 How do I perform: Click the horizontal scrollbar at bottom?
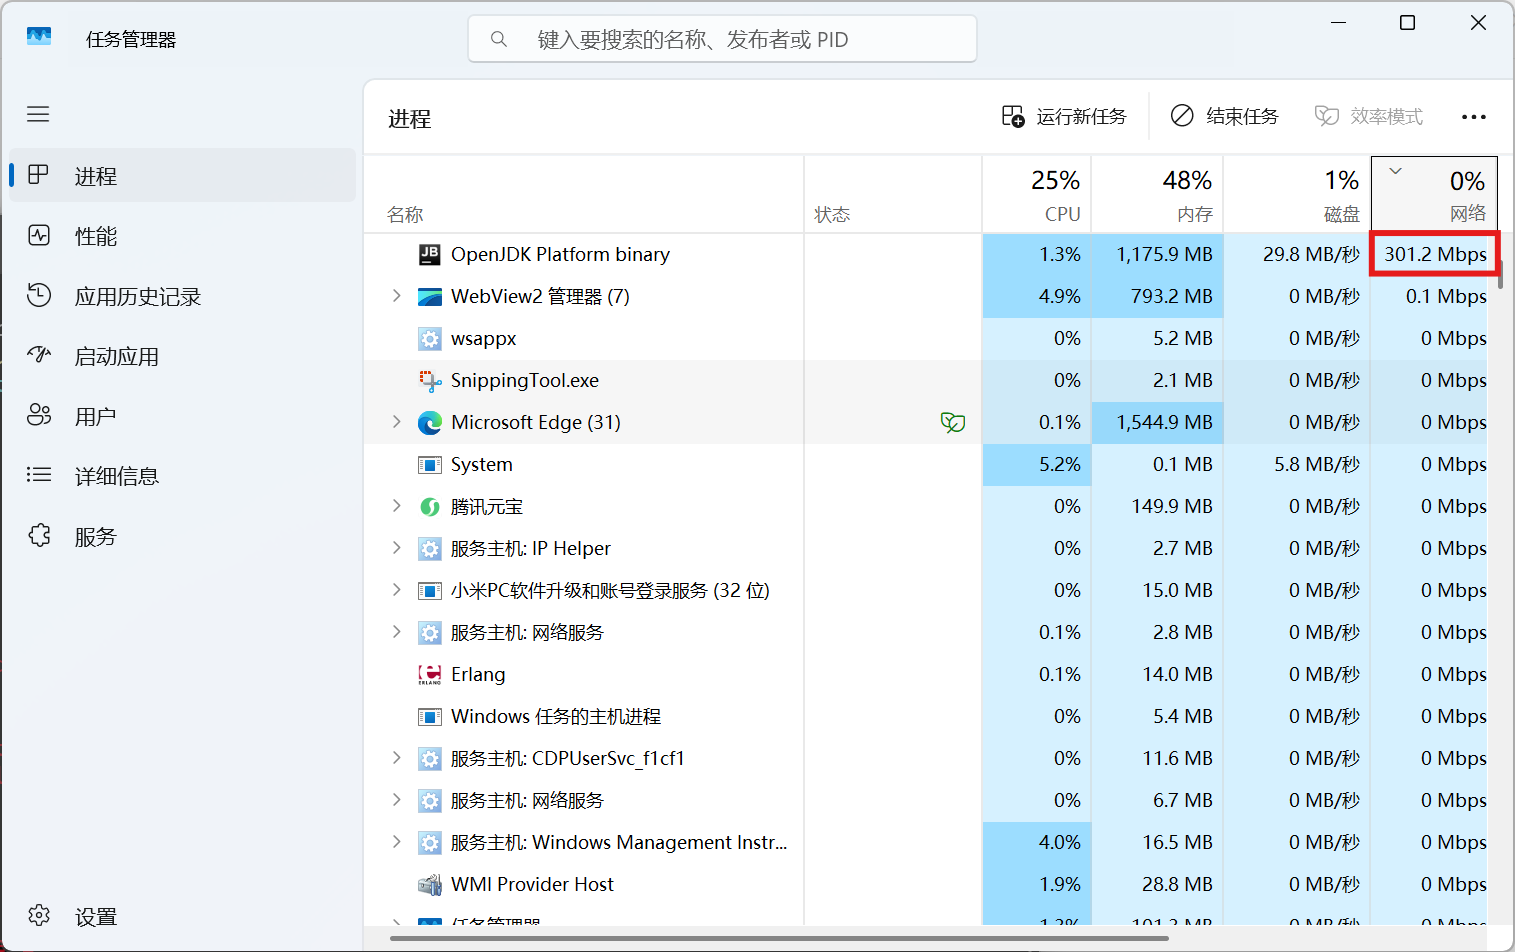point(779,938)
